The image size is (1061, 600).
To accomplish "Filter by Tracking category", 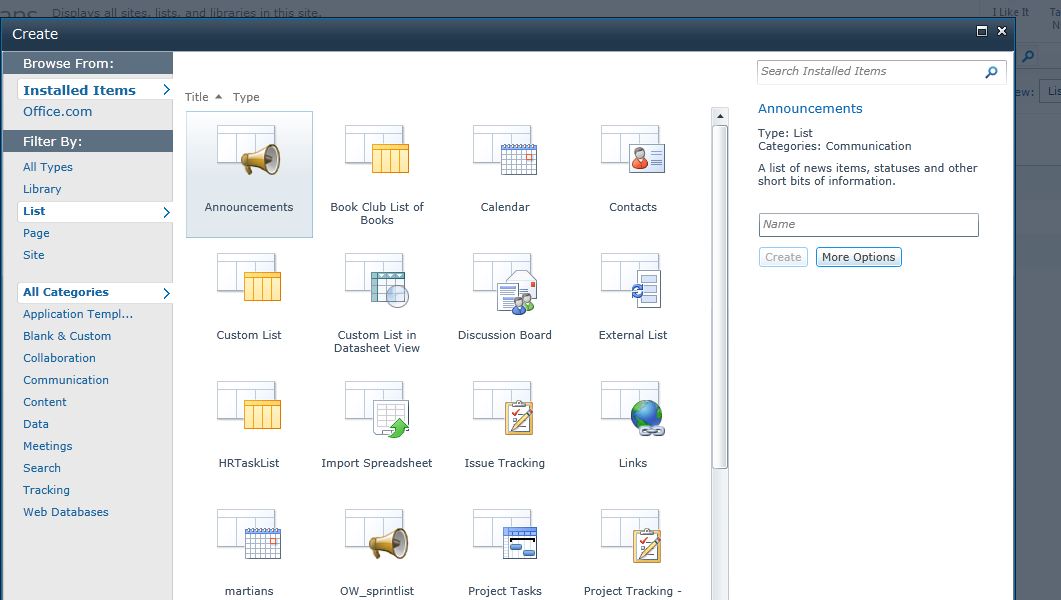I will [46, 490].
